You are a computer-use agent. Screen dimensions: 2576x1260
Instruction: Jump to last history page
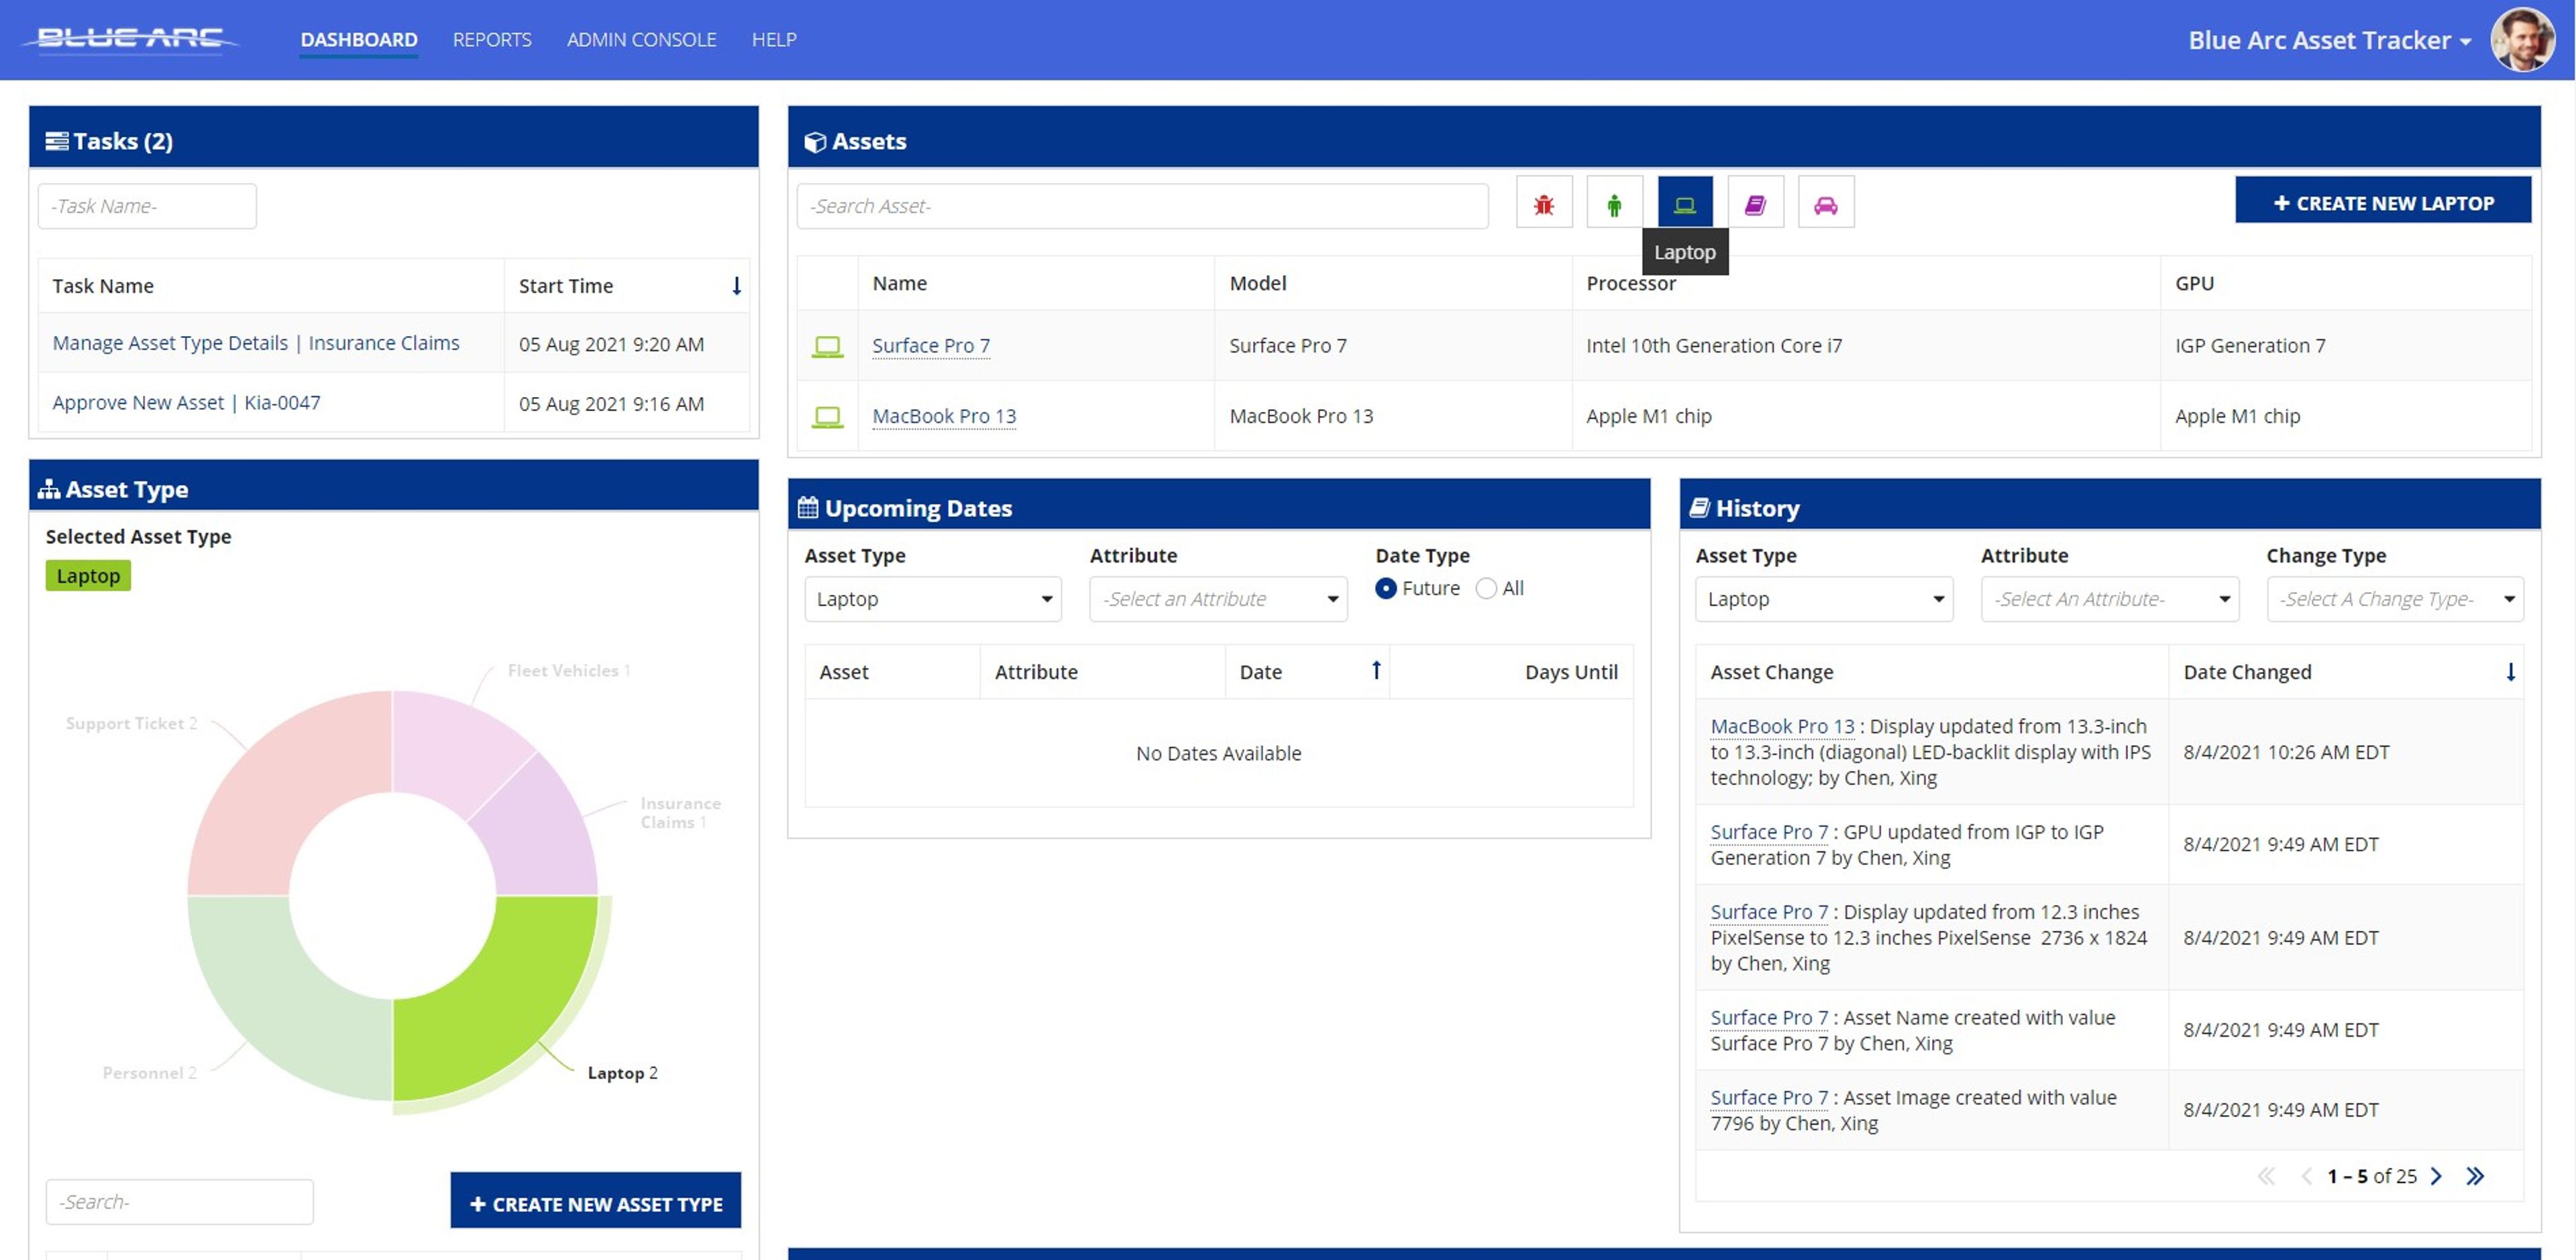[2475, 1176]
